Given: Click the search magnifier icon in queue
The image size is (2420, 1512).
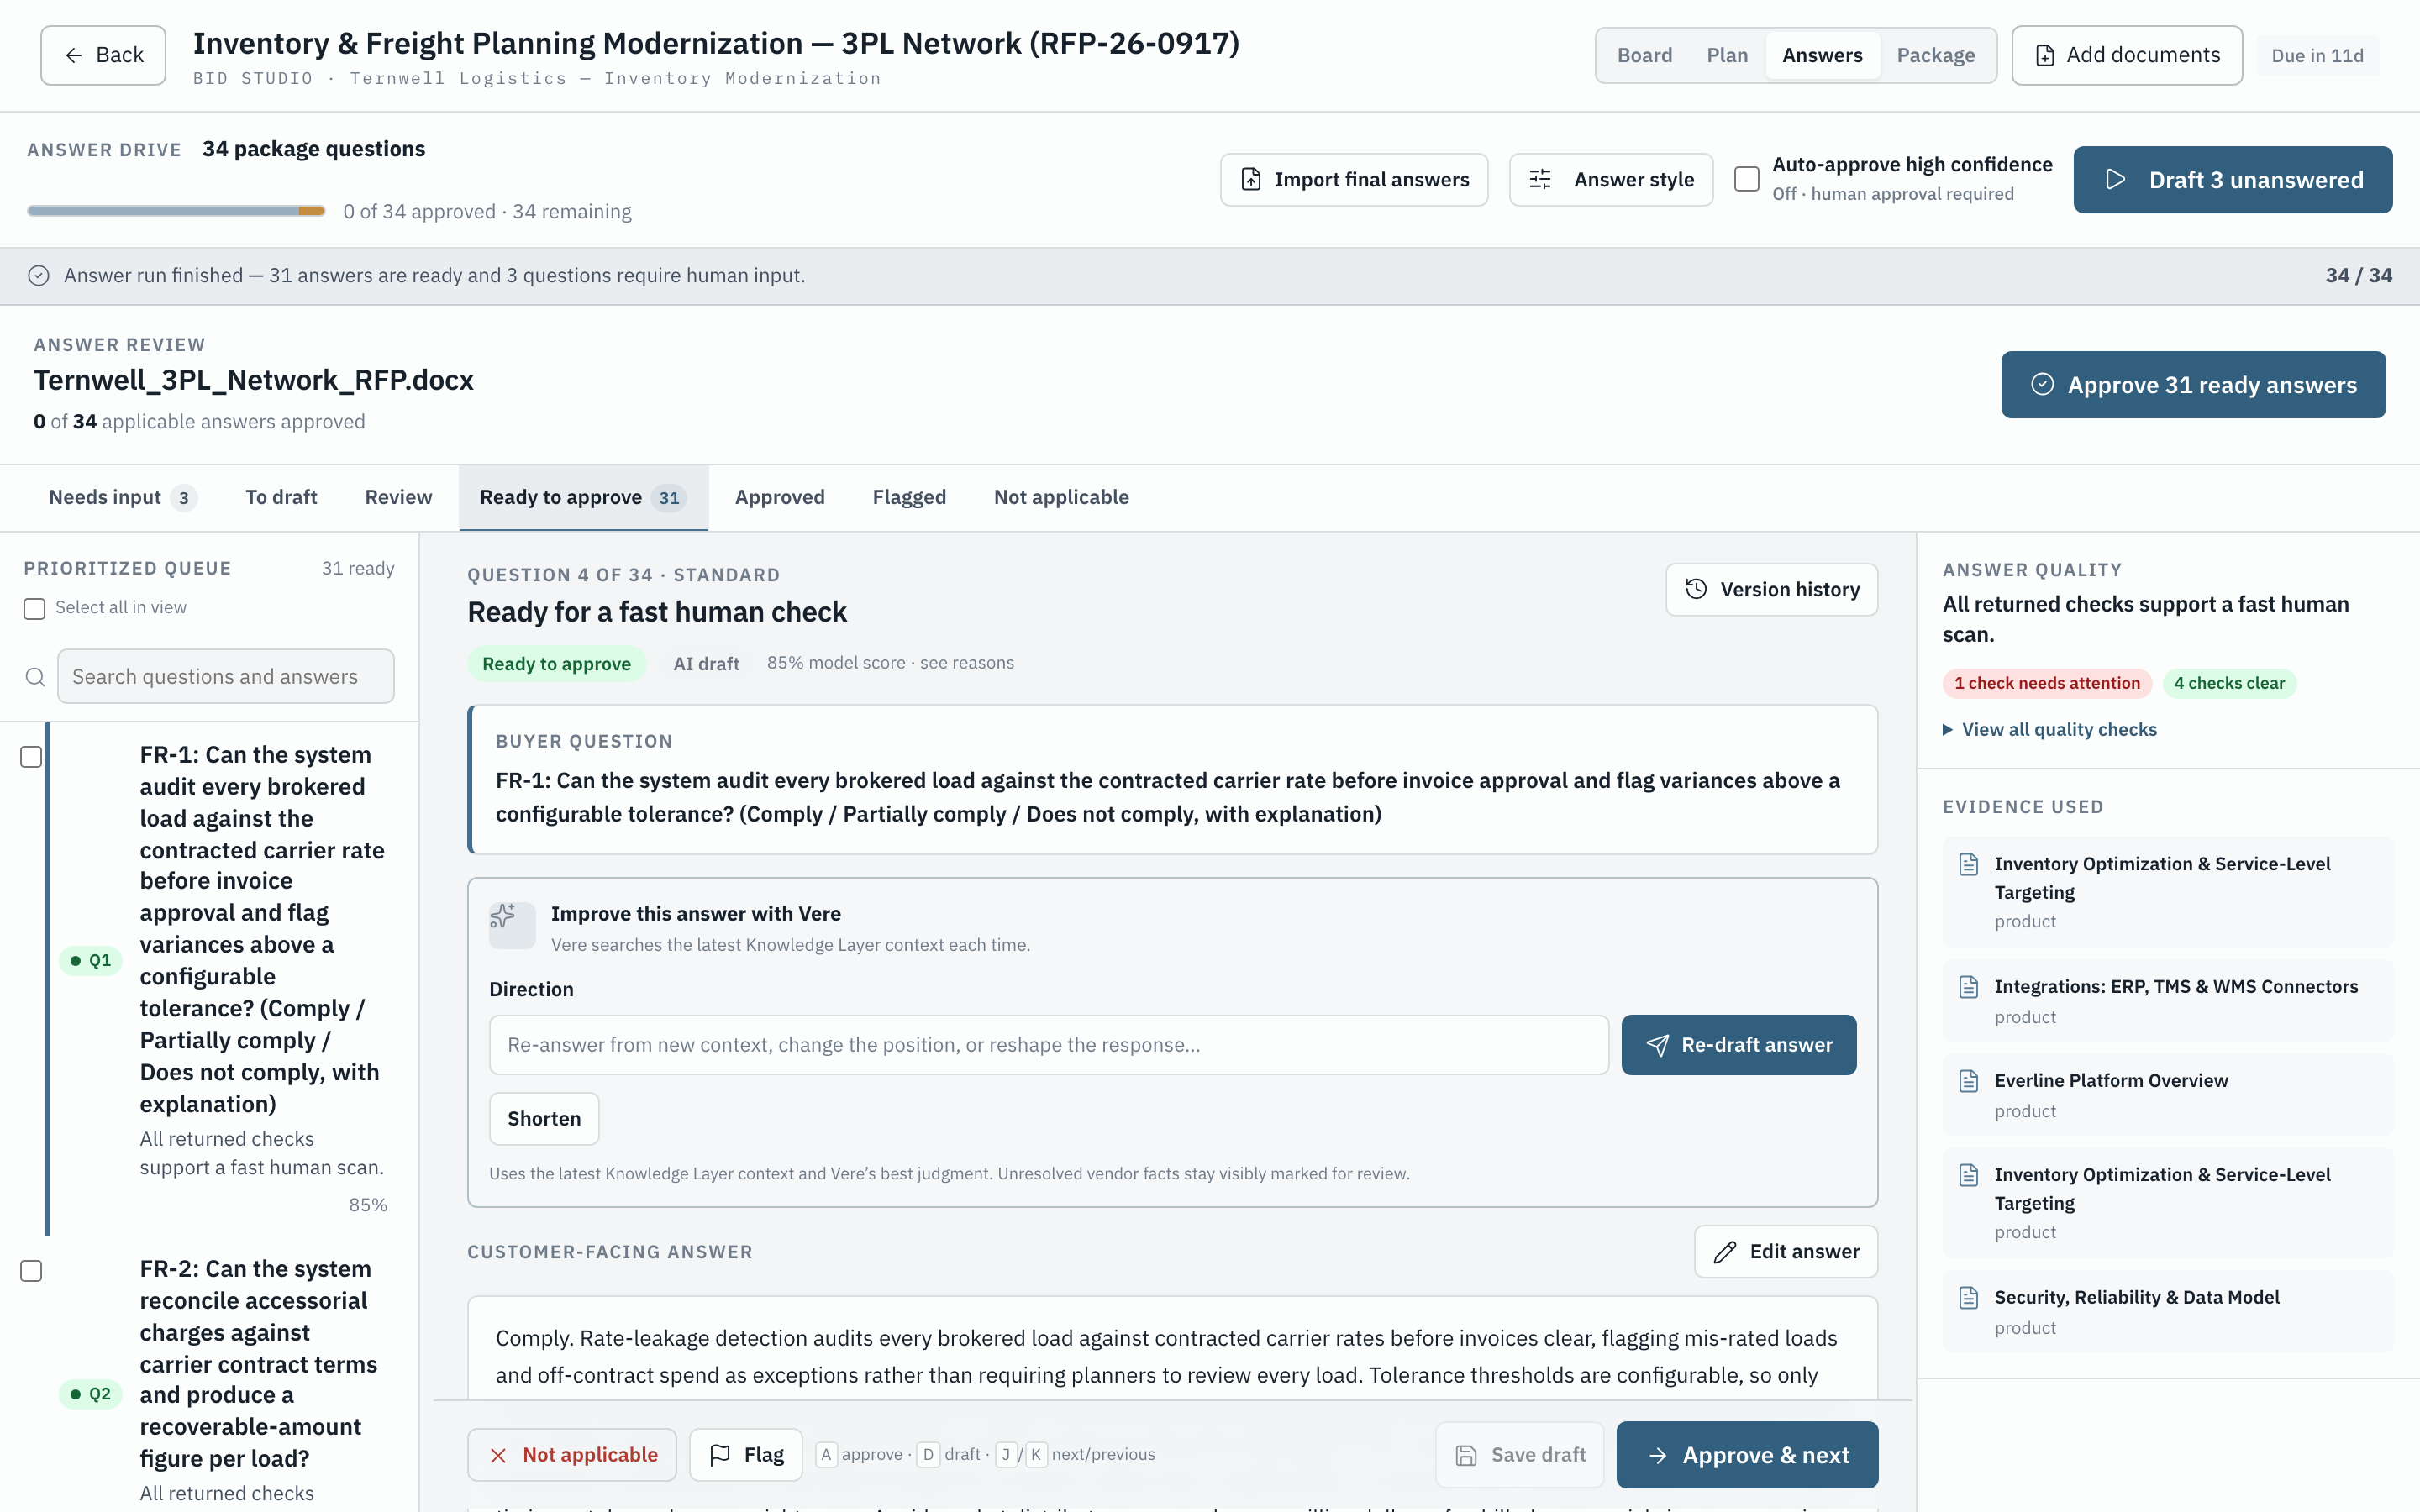Looking at the screenshot, I should pos(35,677).
